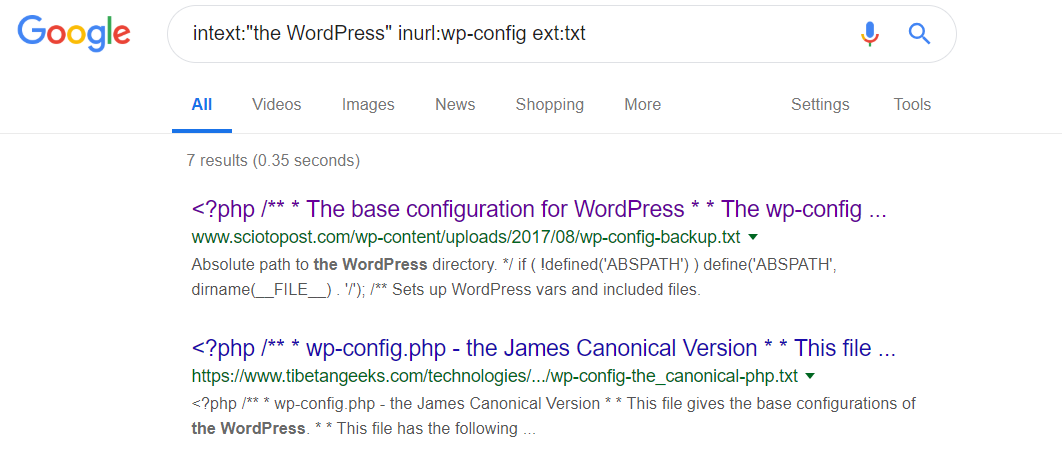Expand the More search categories menu
The width and height of the screenshot is (1062, 451).
[x=642, y=105]
